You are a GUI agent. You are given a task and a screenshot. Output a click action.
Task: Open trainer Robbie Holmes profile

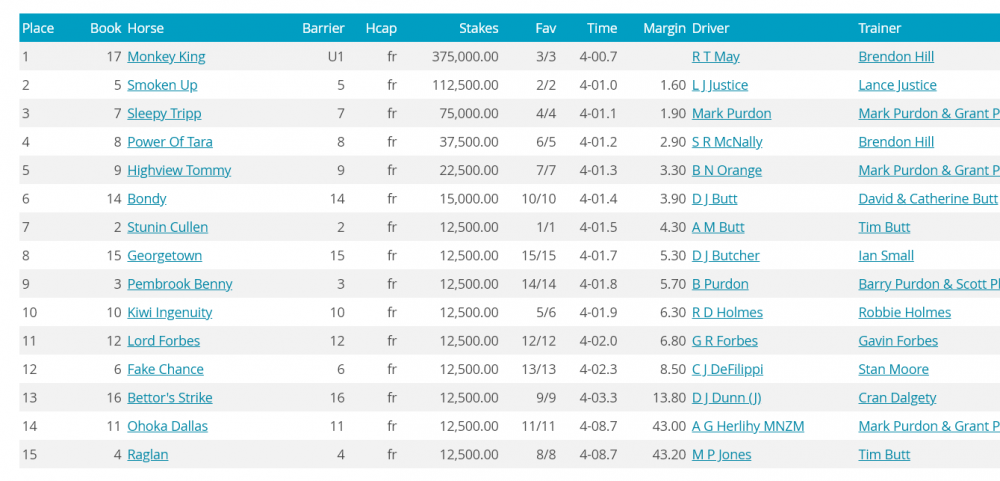pyautogui.click(x=904, y=312)
